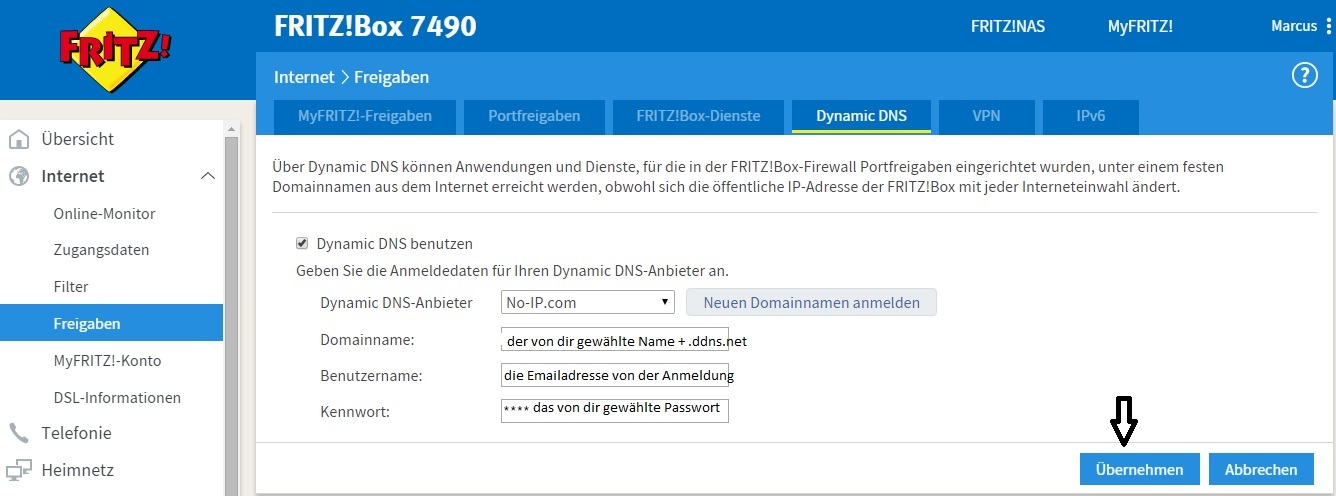Click the Domainname input field
This screenshot has height=496, width=1336.
[615, 341]
